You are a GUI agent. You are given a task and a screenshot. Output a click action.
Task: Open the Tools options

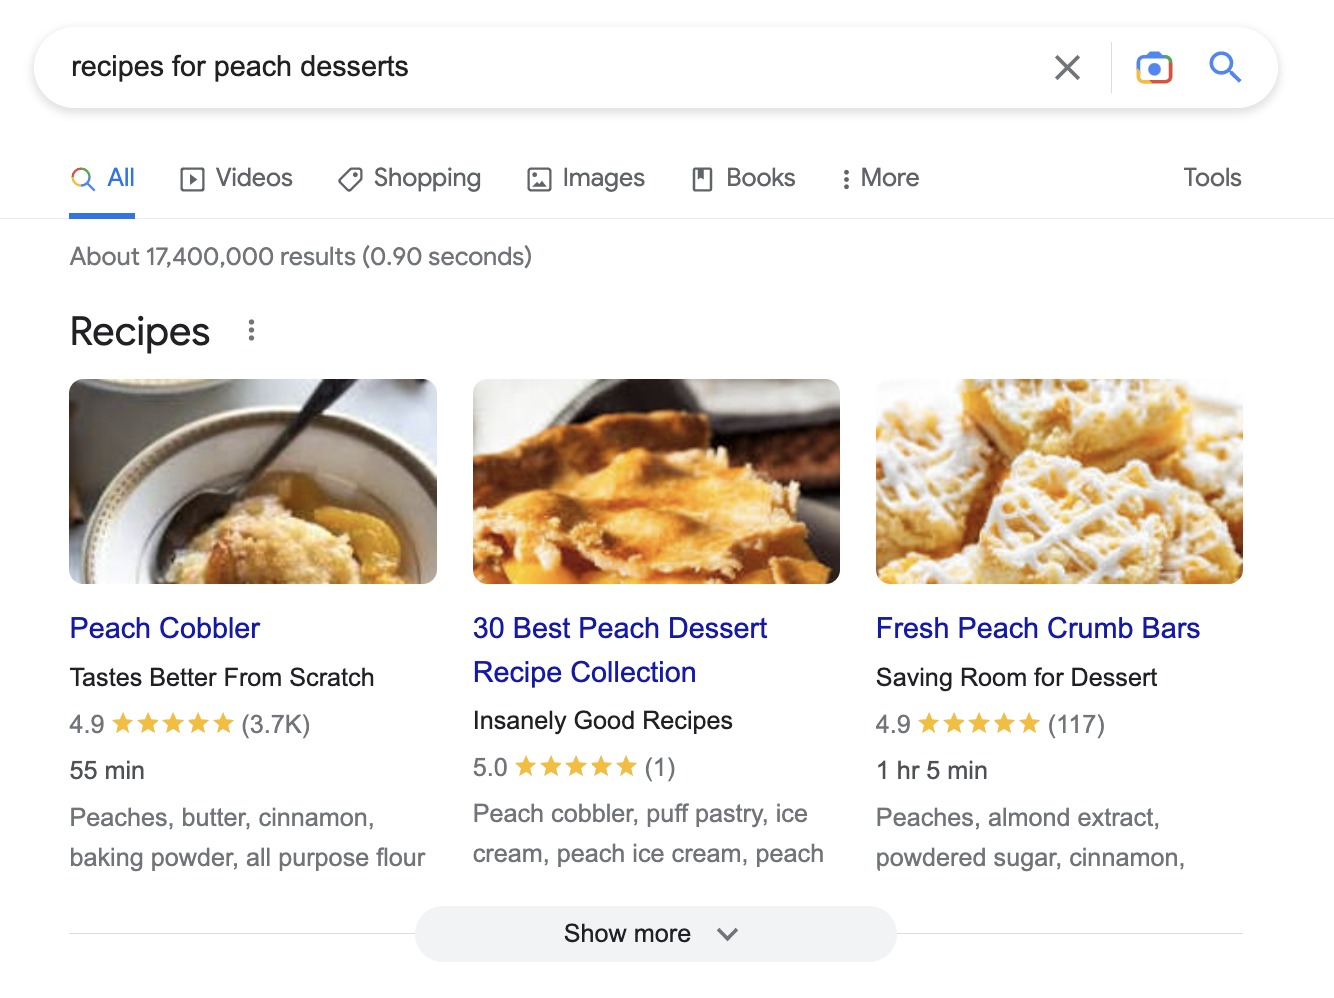point(1211,177)
